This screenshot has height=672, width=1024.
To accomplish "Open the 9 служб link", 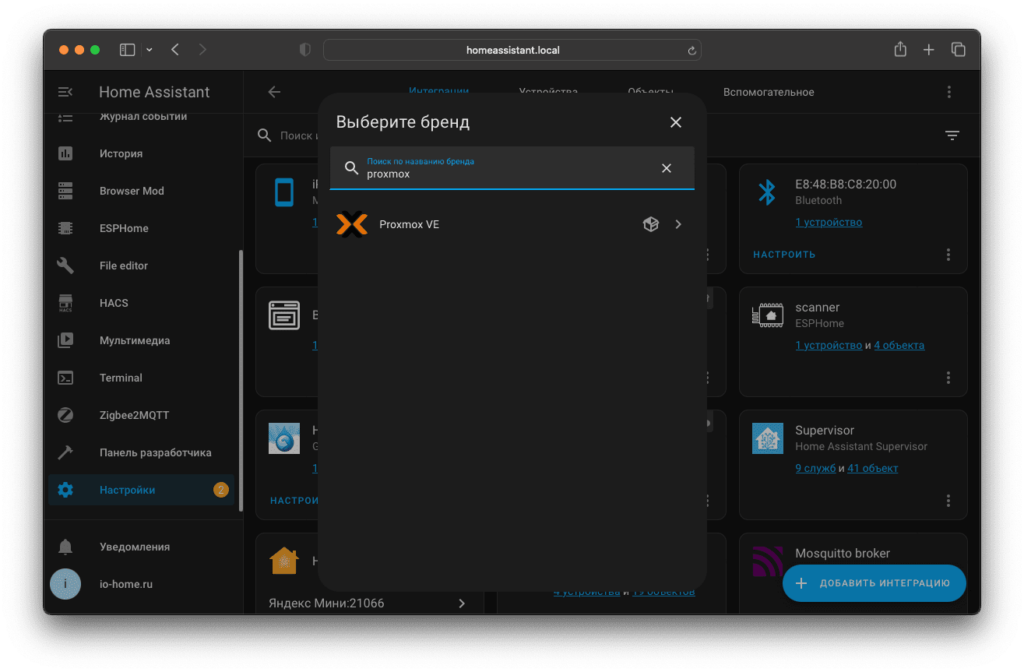I will point(815,468).
